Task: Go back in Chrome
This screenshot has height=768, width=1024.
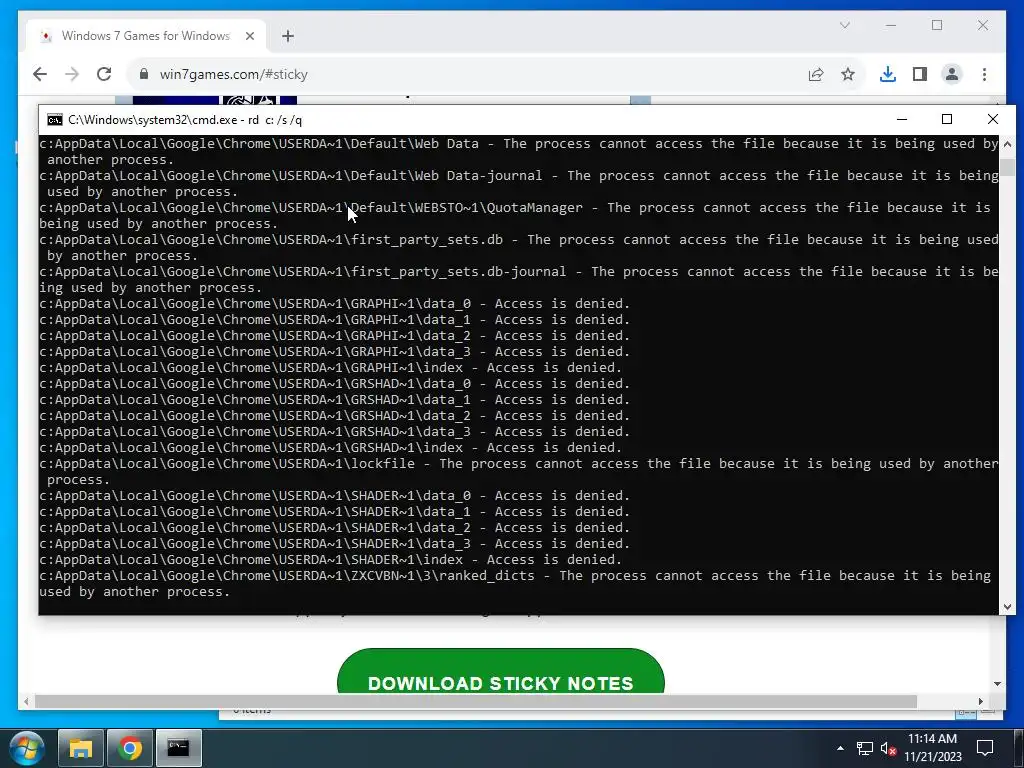Action: pyautogui.click(x=40, y=74)
